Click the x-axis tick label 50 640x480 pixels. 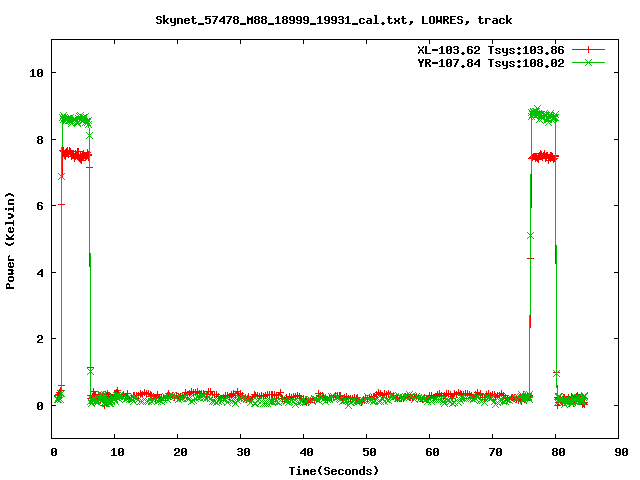(x=369, y=452)
